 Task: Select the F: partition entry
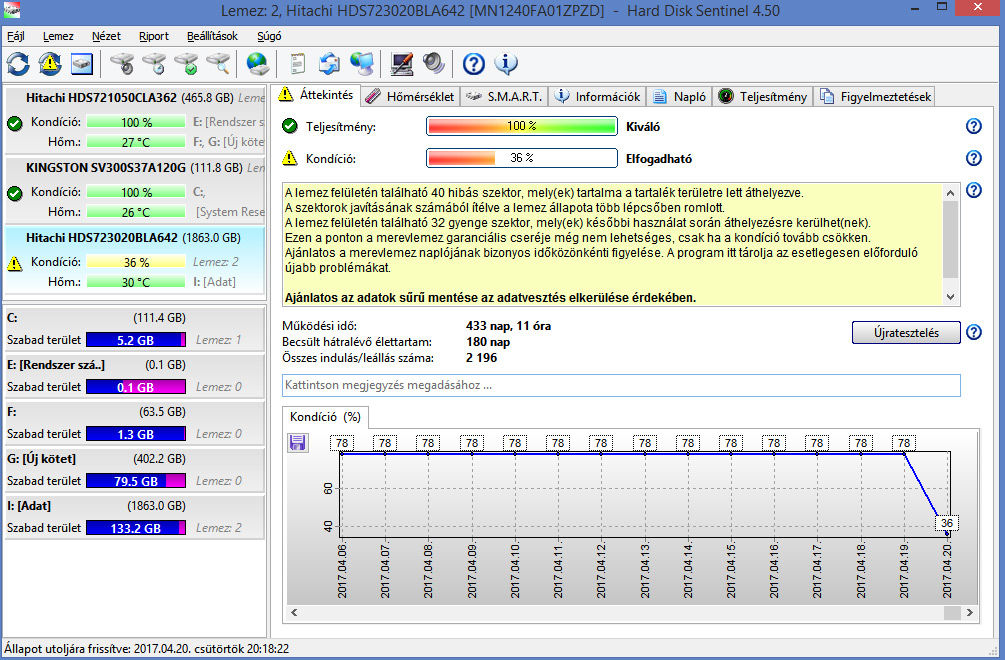tap(135, 422)
